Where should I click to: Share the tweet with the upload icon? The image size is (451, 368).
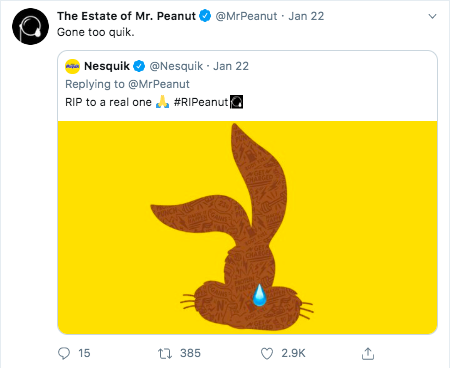368,353
